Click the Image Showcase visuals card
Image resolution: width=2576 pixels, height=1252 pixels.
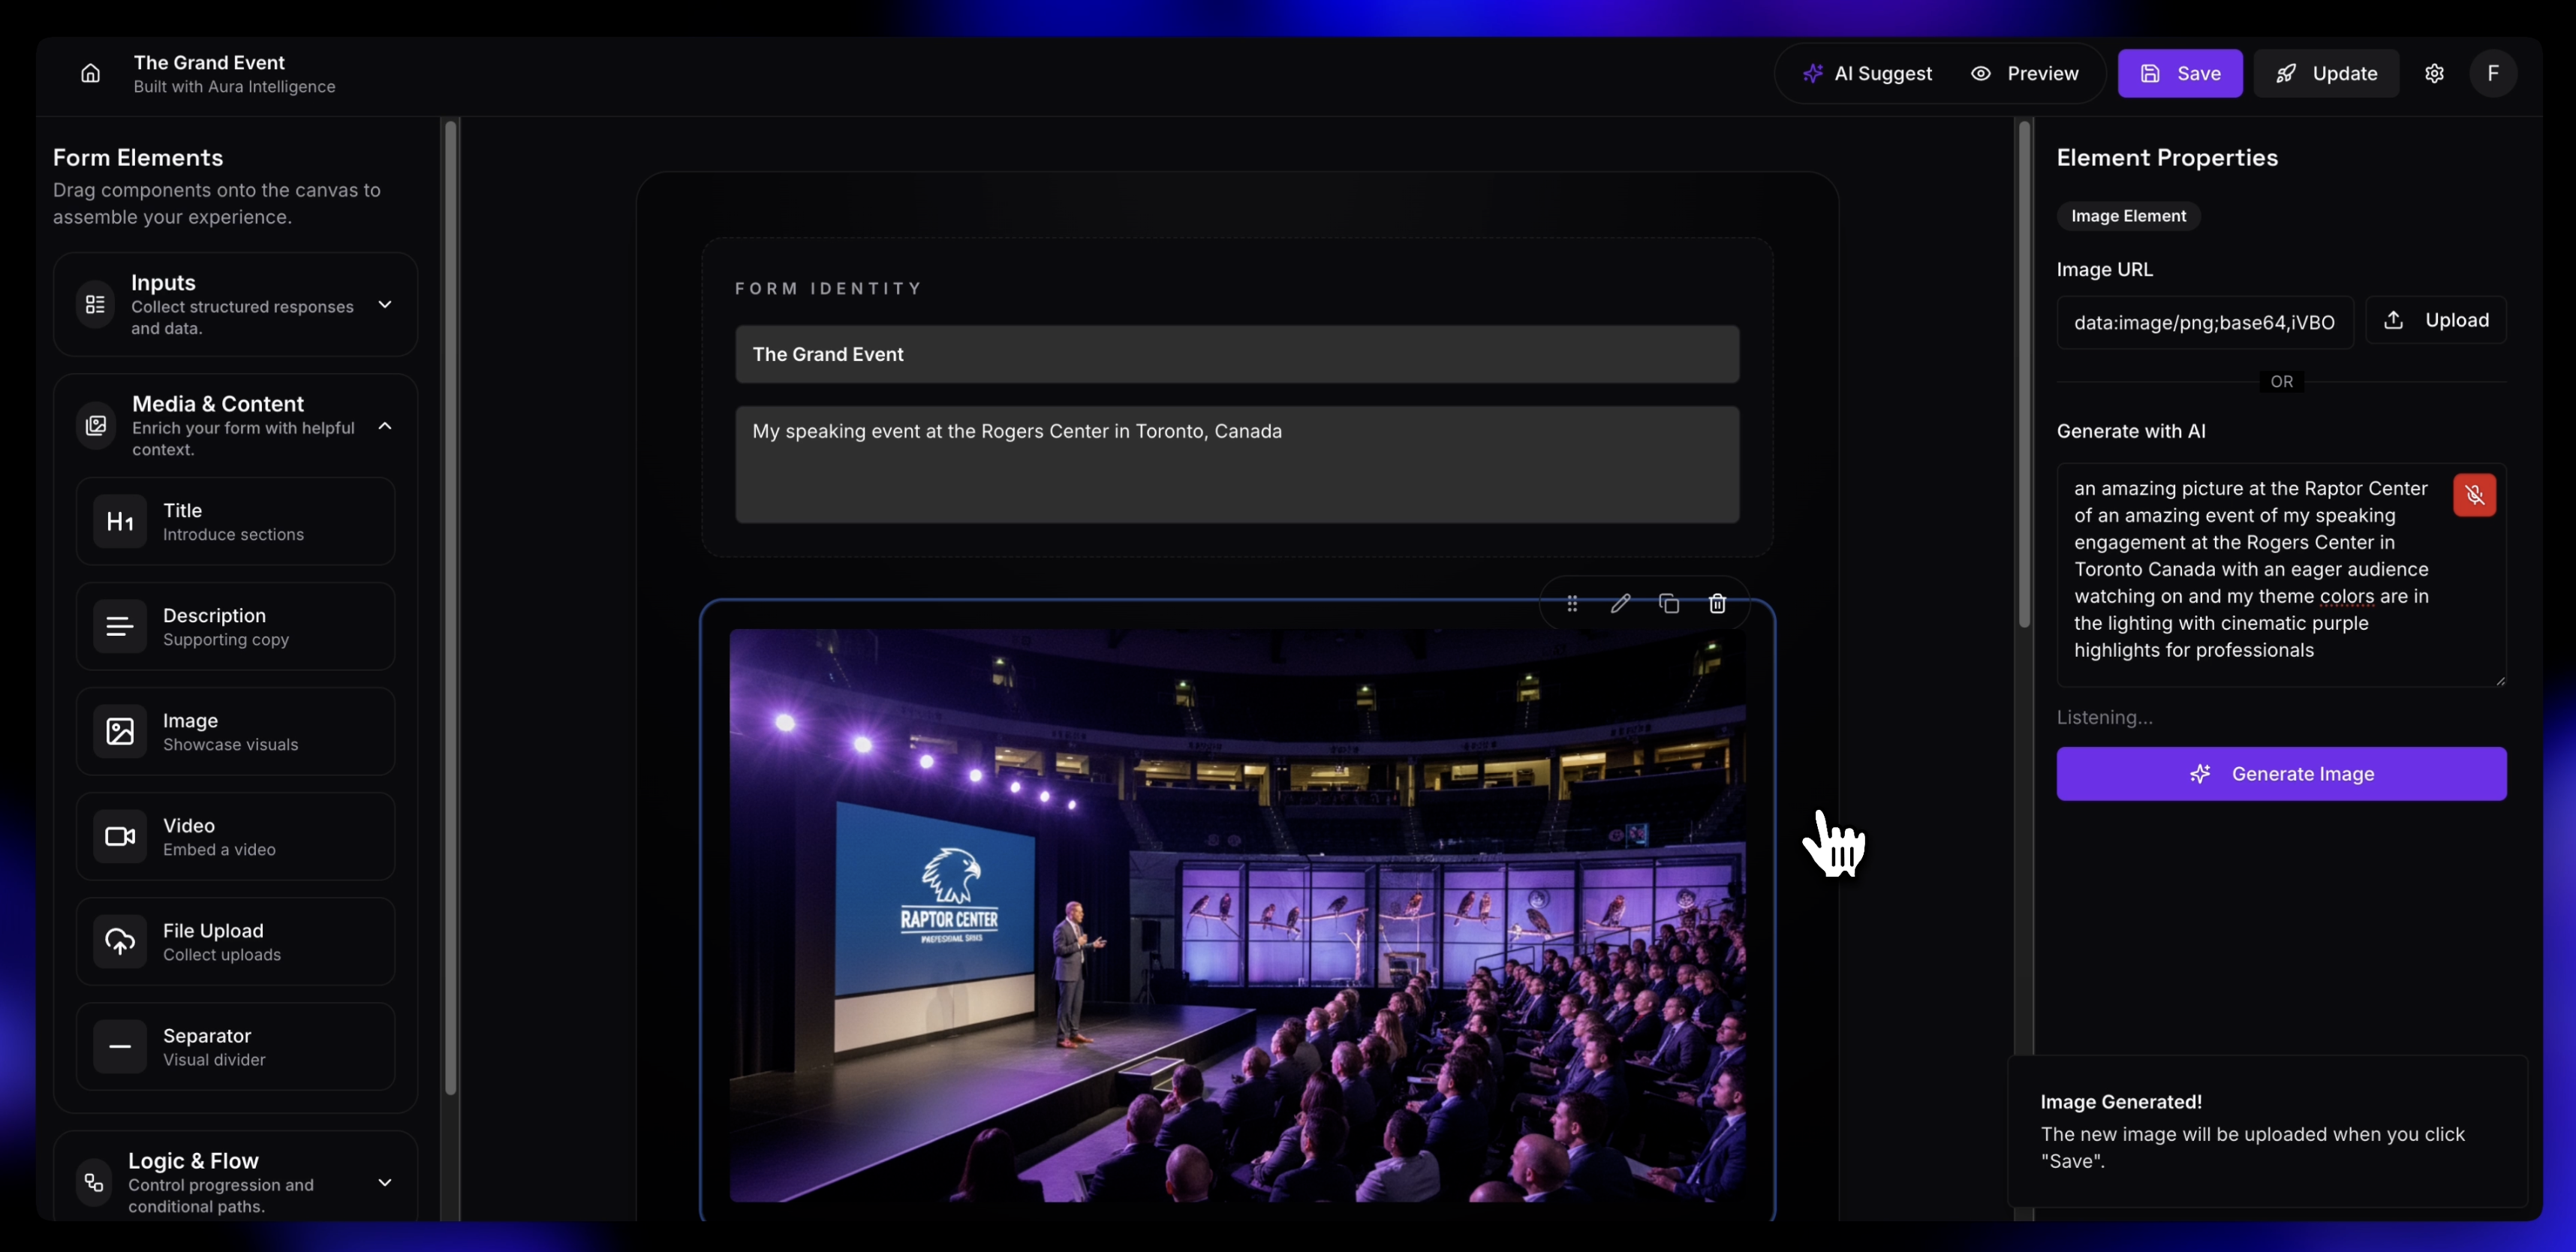coord(235,731)
